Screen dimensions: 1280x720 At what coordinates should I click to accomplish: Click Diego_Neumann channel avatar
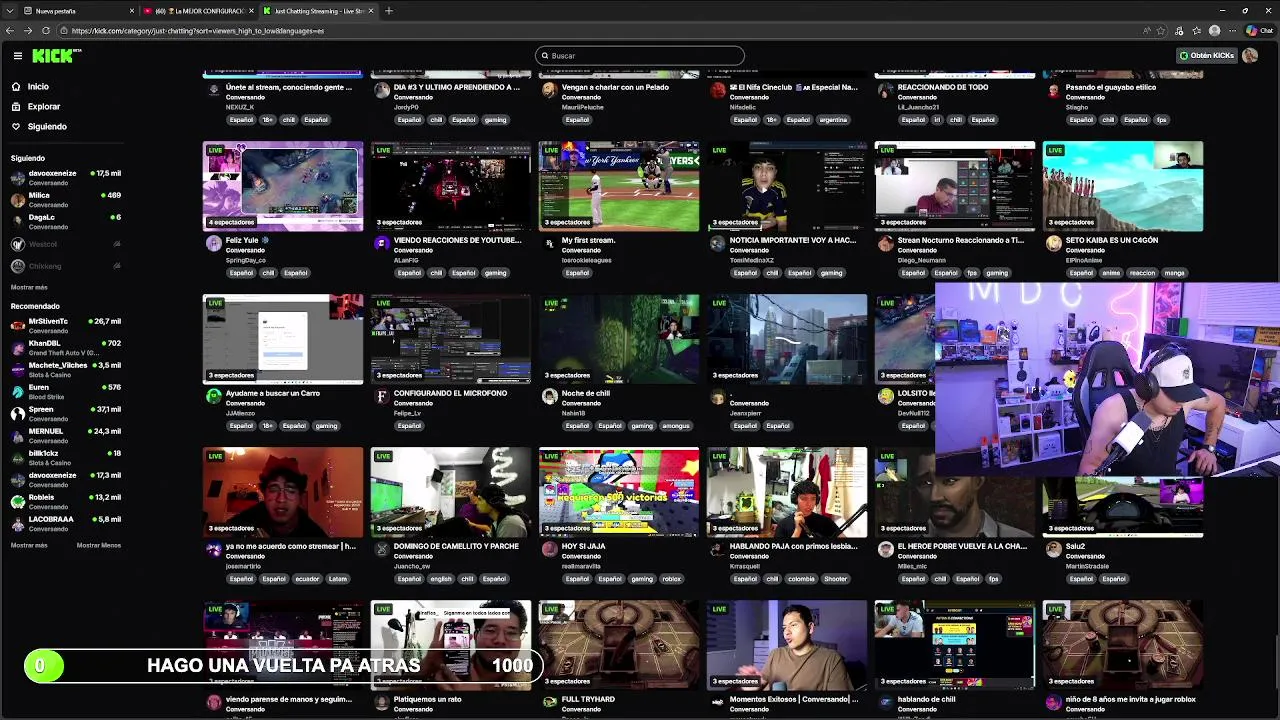tap(885, 243)
